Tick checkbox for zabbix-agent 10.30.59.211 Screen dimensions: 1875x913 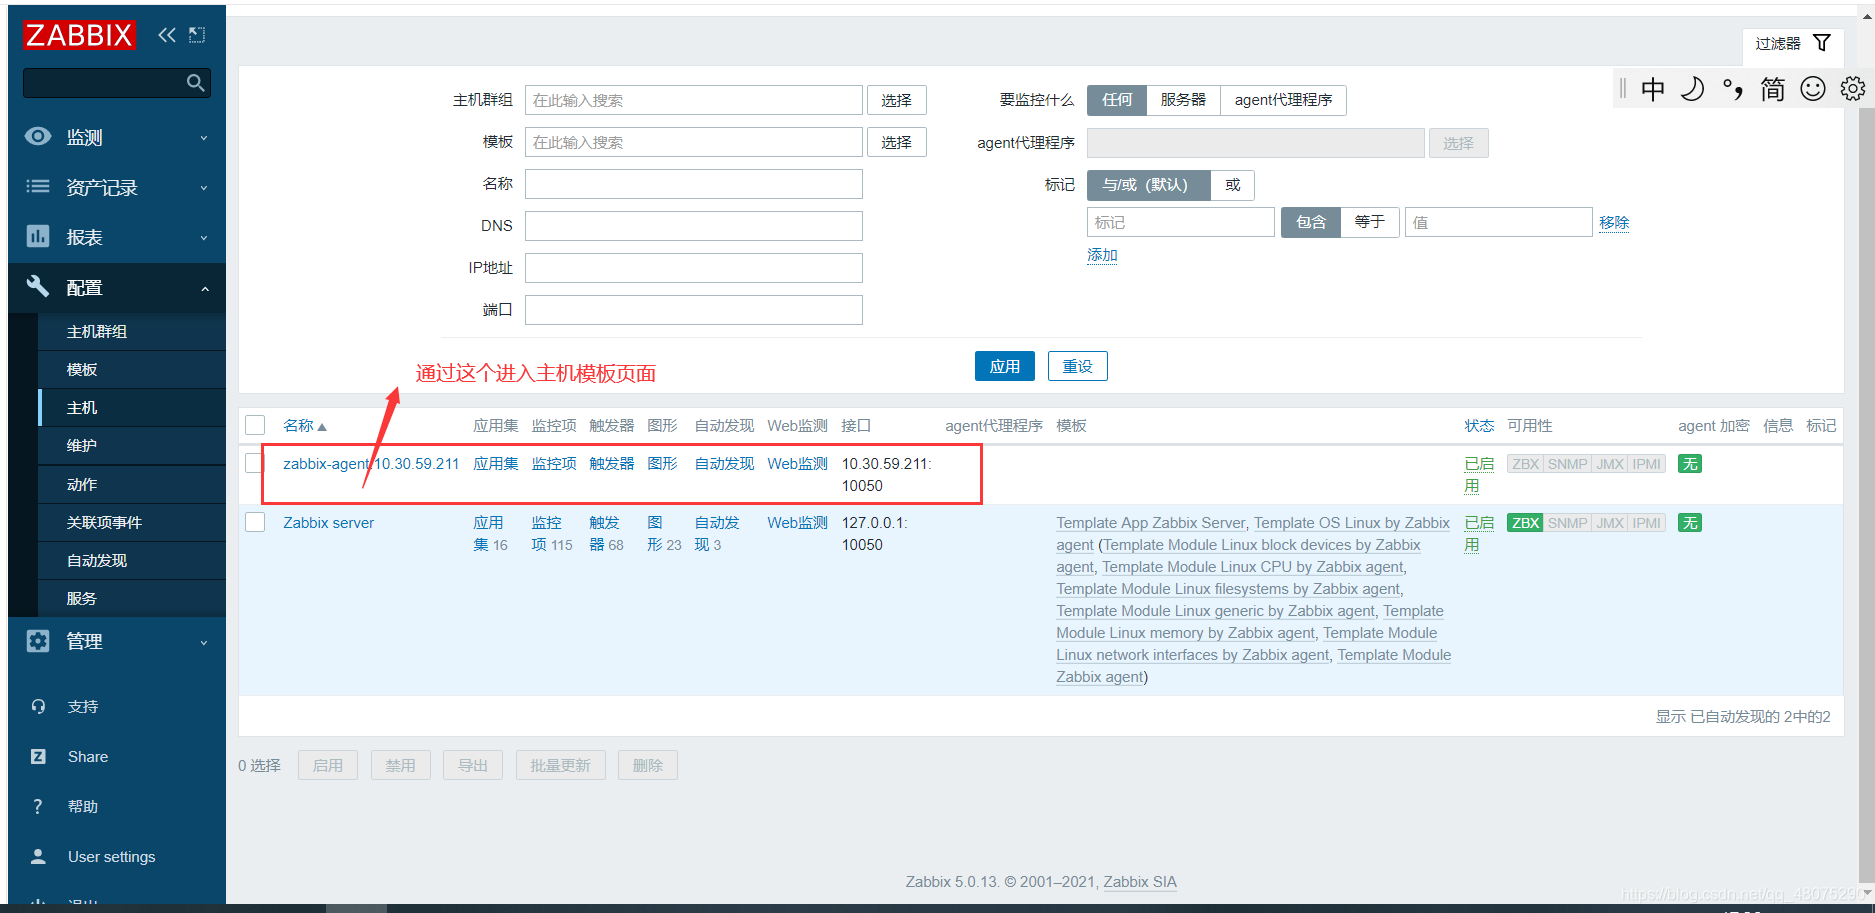[x=255, y=463]
